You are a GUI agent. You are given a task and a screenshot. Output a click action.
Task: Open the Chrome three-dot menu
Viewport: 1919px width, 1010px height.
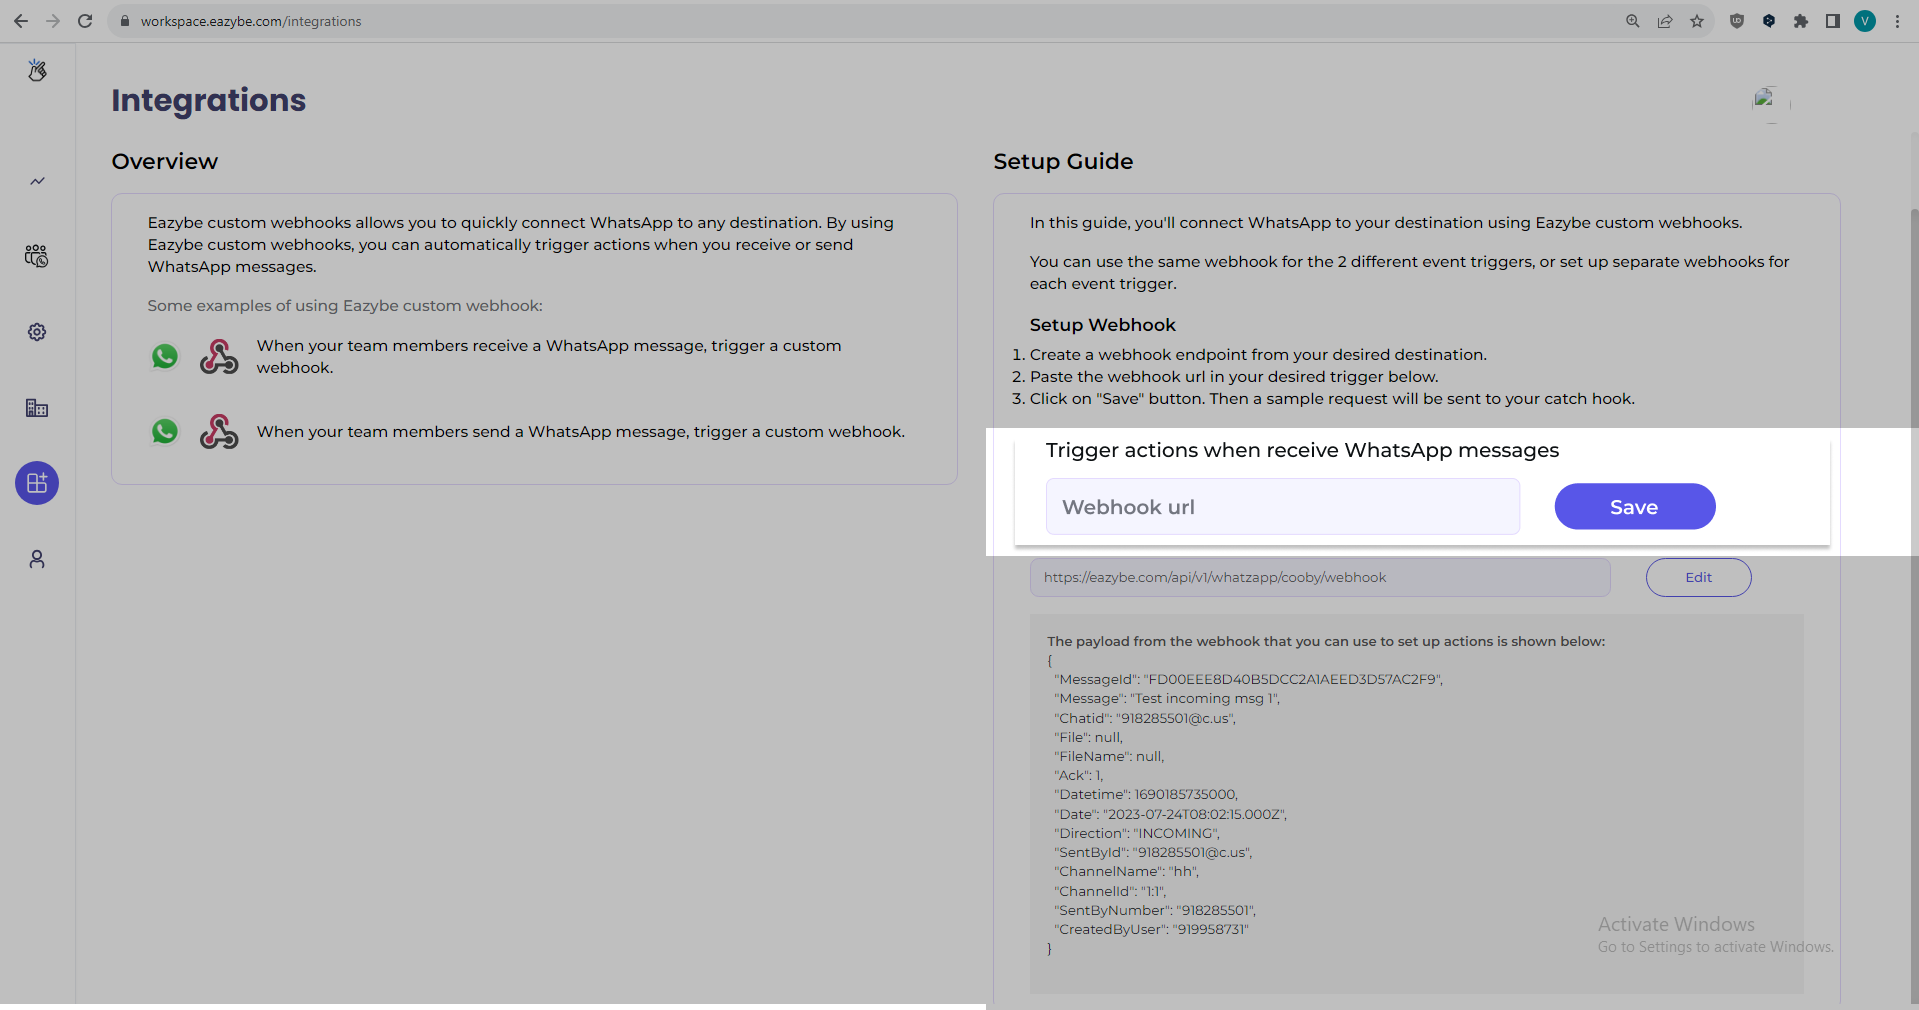click(1897, 21)
